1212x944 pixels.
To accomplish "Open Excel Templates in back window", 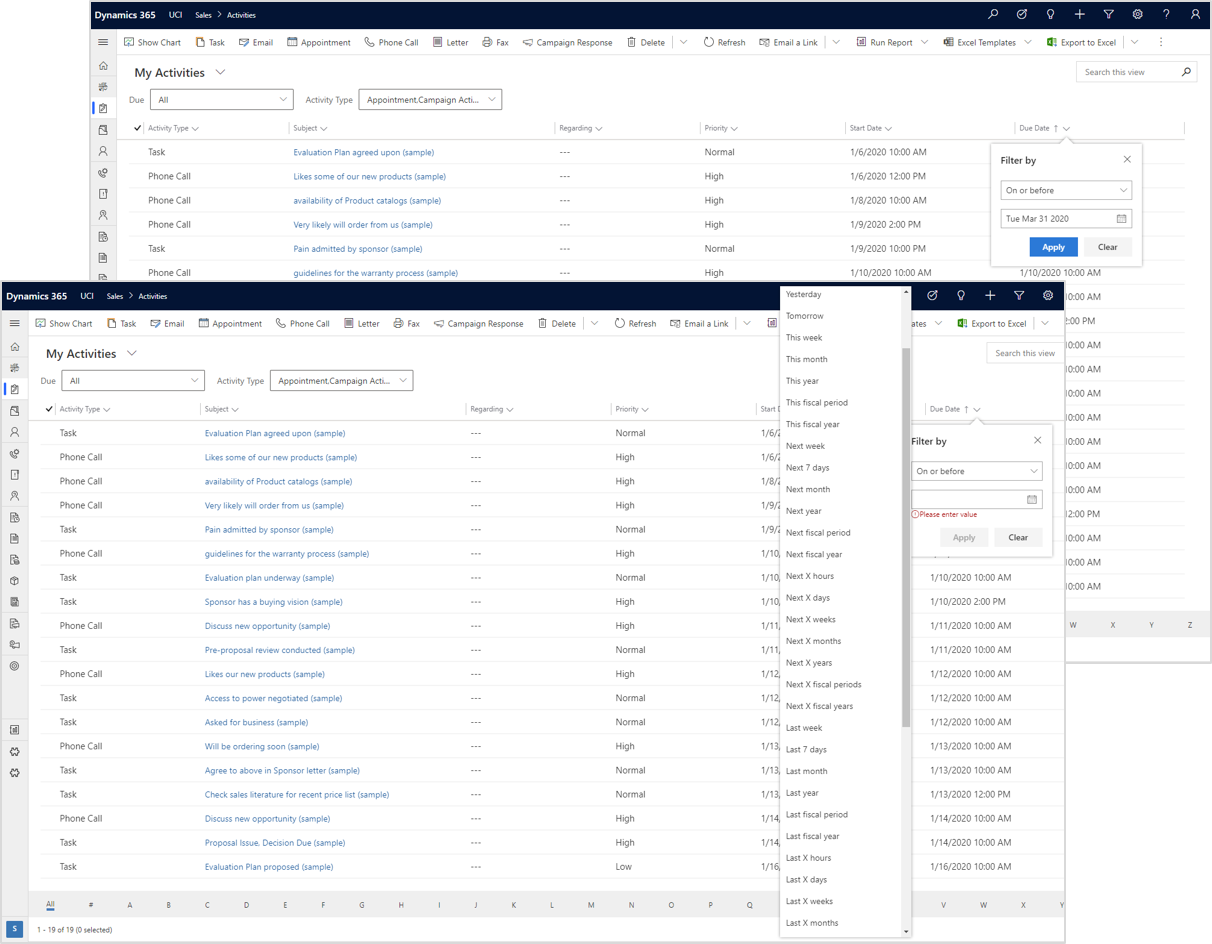I will (x=979, y=42).
